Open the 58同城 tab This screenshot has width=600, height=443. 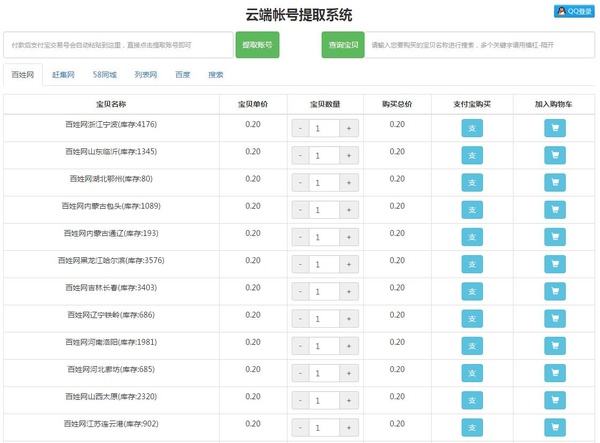[x=104, y=75]
